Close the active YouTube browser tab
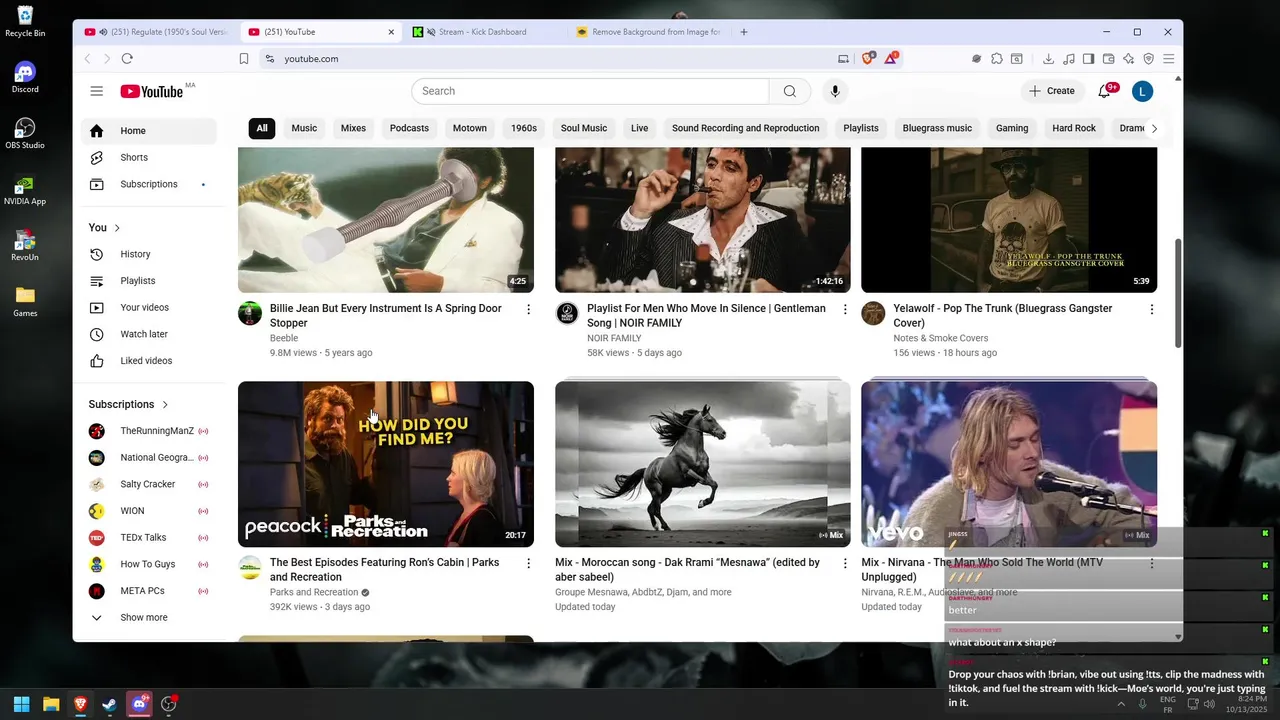Image resolution: width=1280 pixels, height=720 pixels. tap(391, 32)
